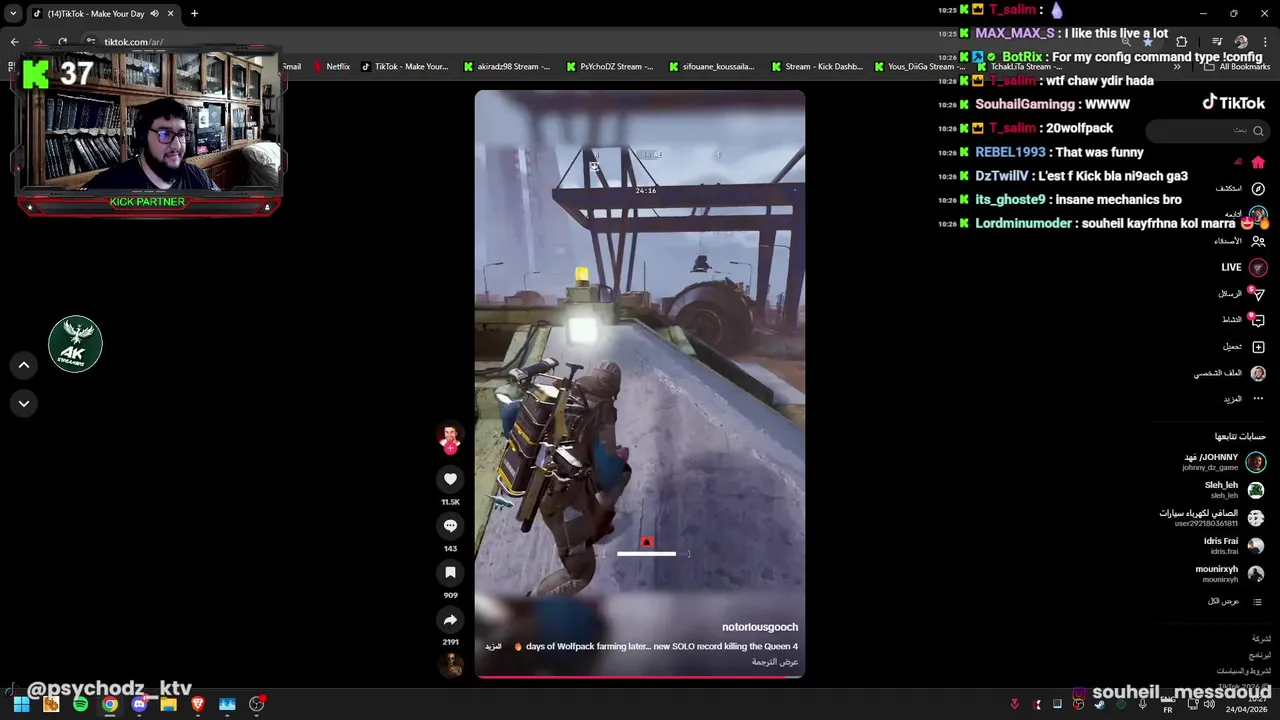Open the sound disc thumbnail below share

coord(452,665)
